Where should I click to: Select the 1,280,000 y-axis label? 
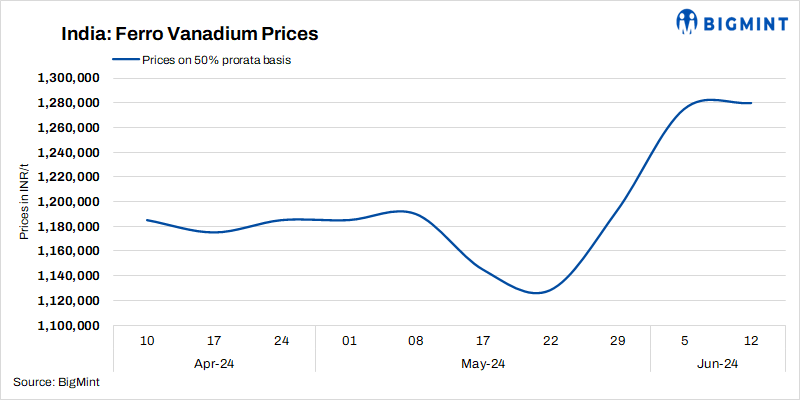(66, 103)
